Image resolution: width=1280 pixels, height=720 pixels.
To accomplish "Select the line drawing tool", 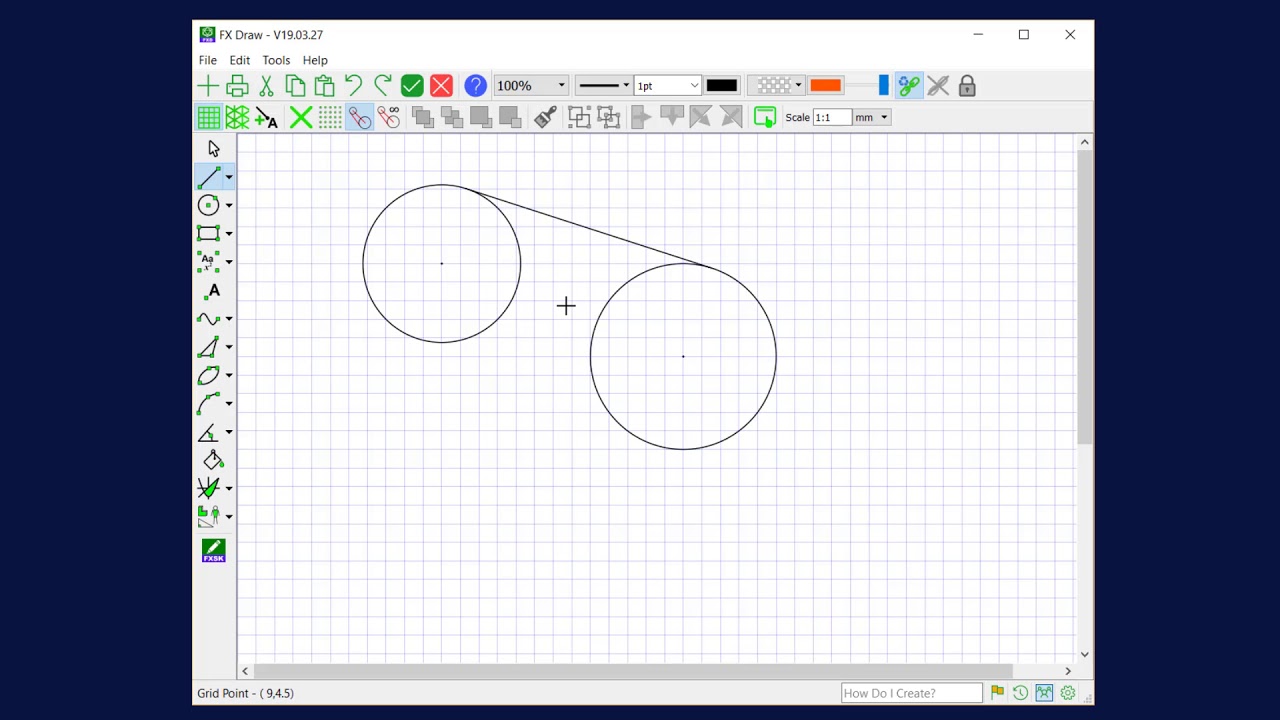I will (x=209, y=177).
